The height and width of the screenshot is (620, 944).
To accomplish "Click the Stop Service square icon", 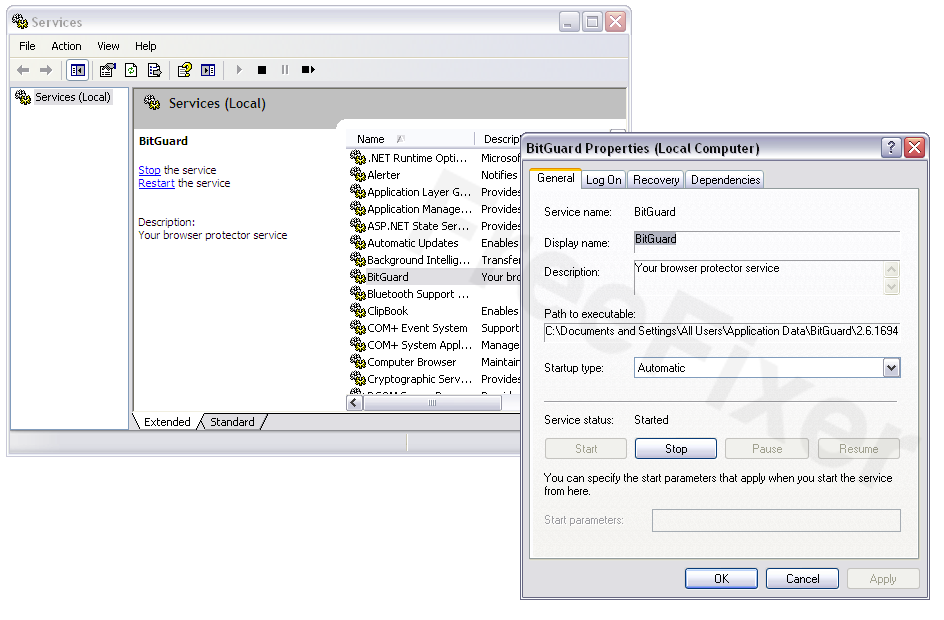I will coord(262,70).
